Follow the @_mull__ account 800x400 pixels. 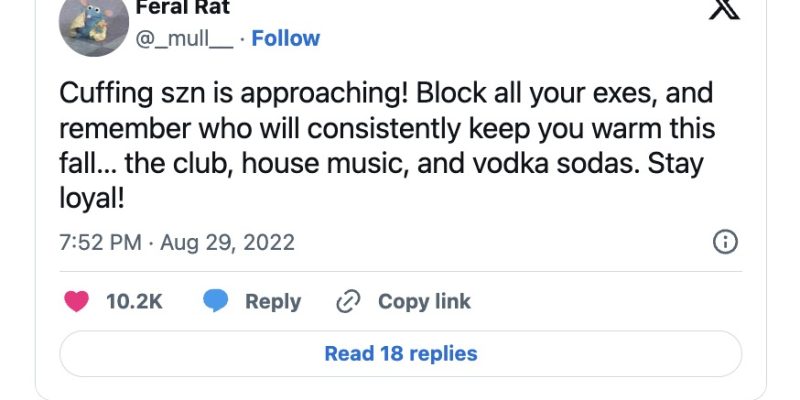pyautogui.click(x=286, y=39)
